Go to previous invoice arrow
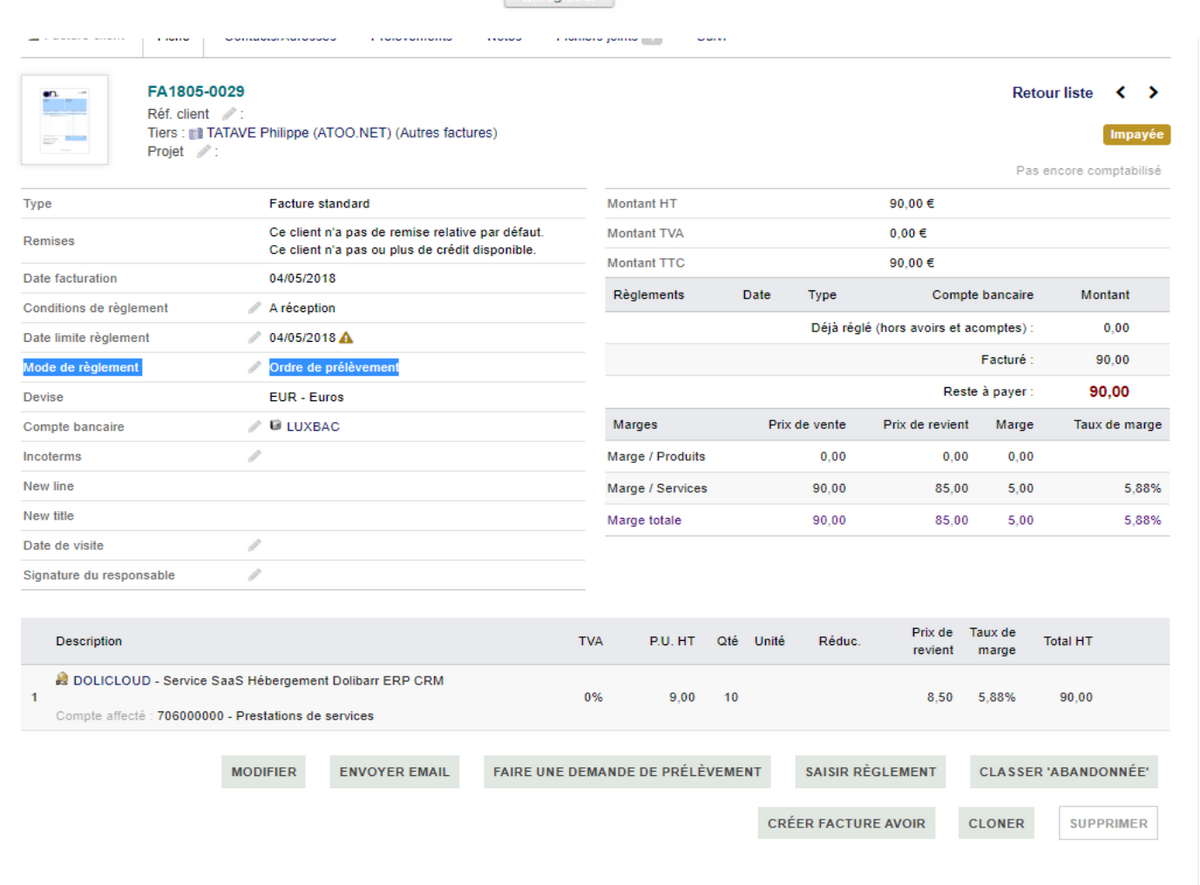Image resolution: width=1200 pixels, height=885 pixels. [1121, 92]
